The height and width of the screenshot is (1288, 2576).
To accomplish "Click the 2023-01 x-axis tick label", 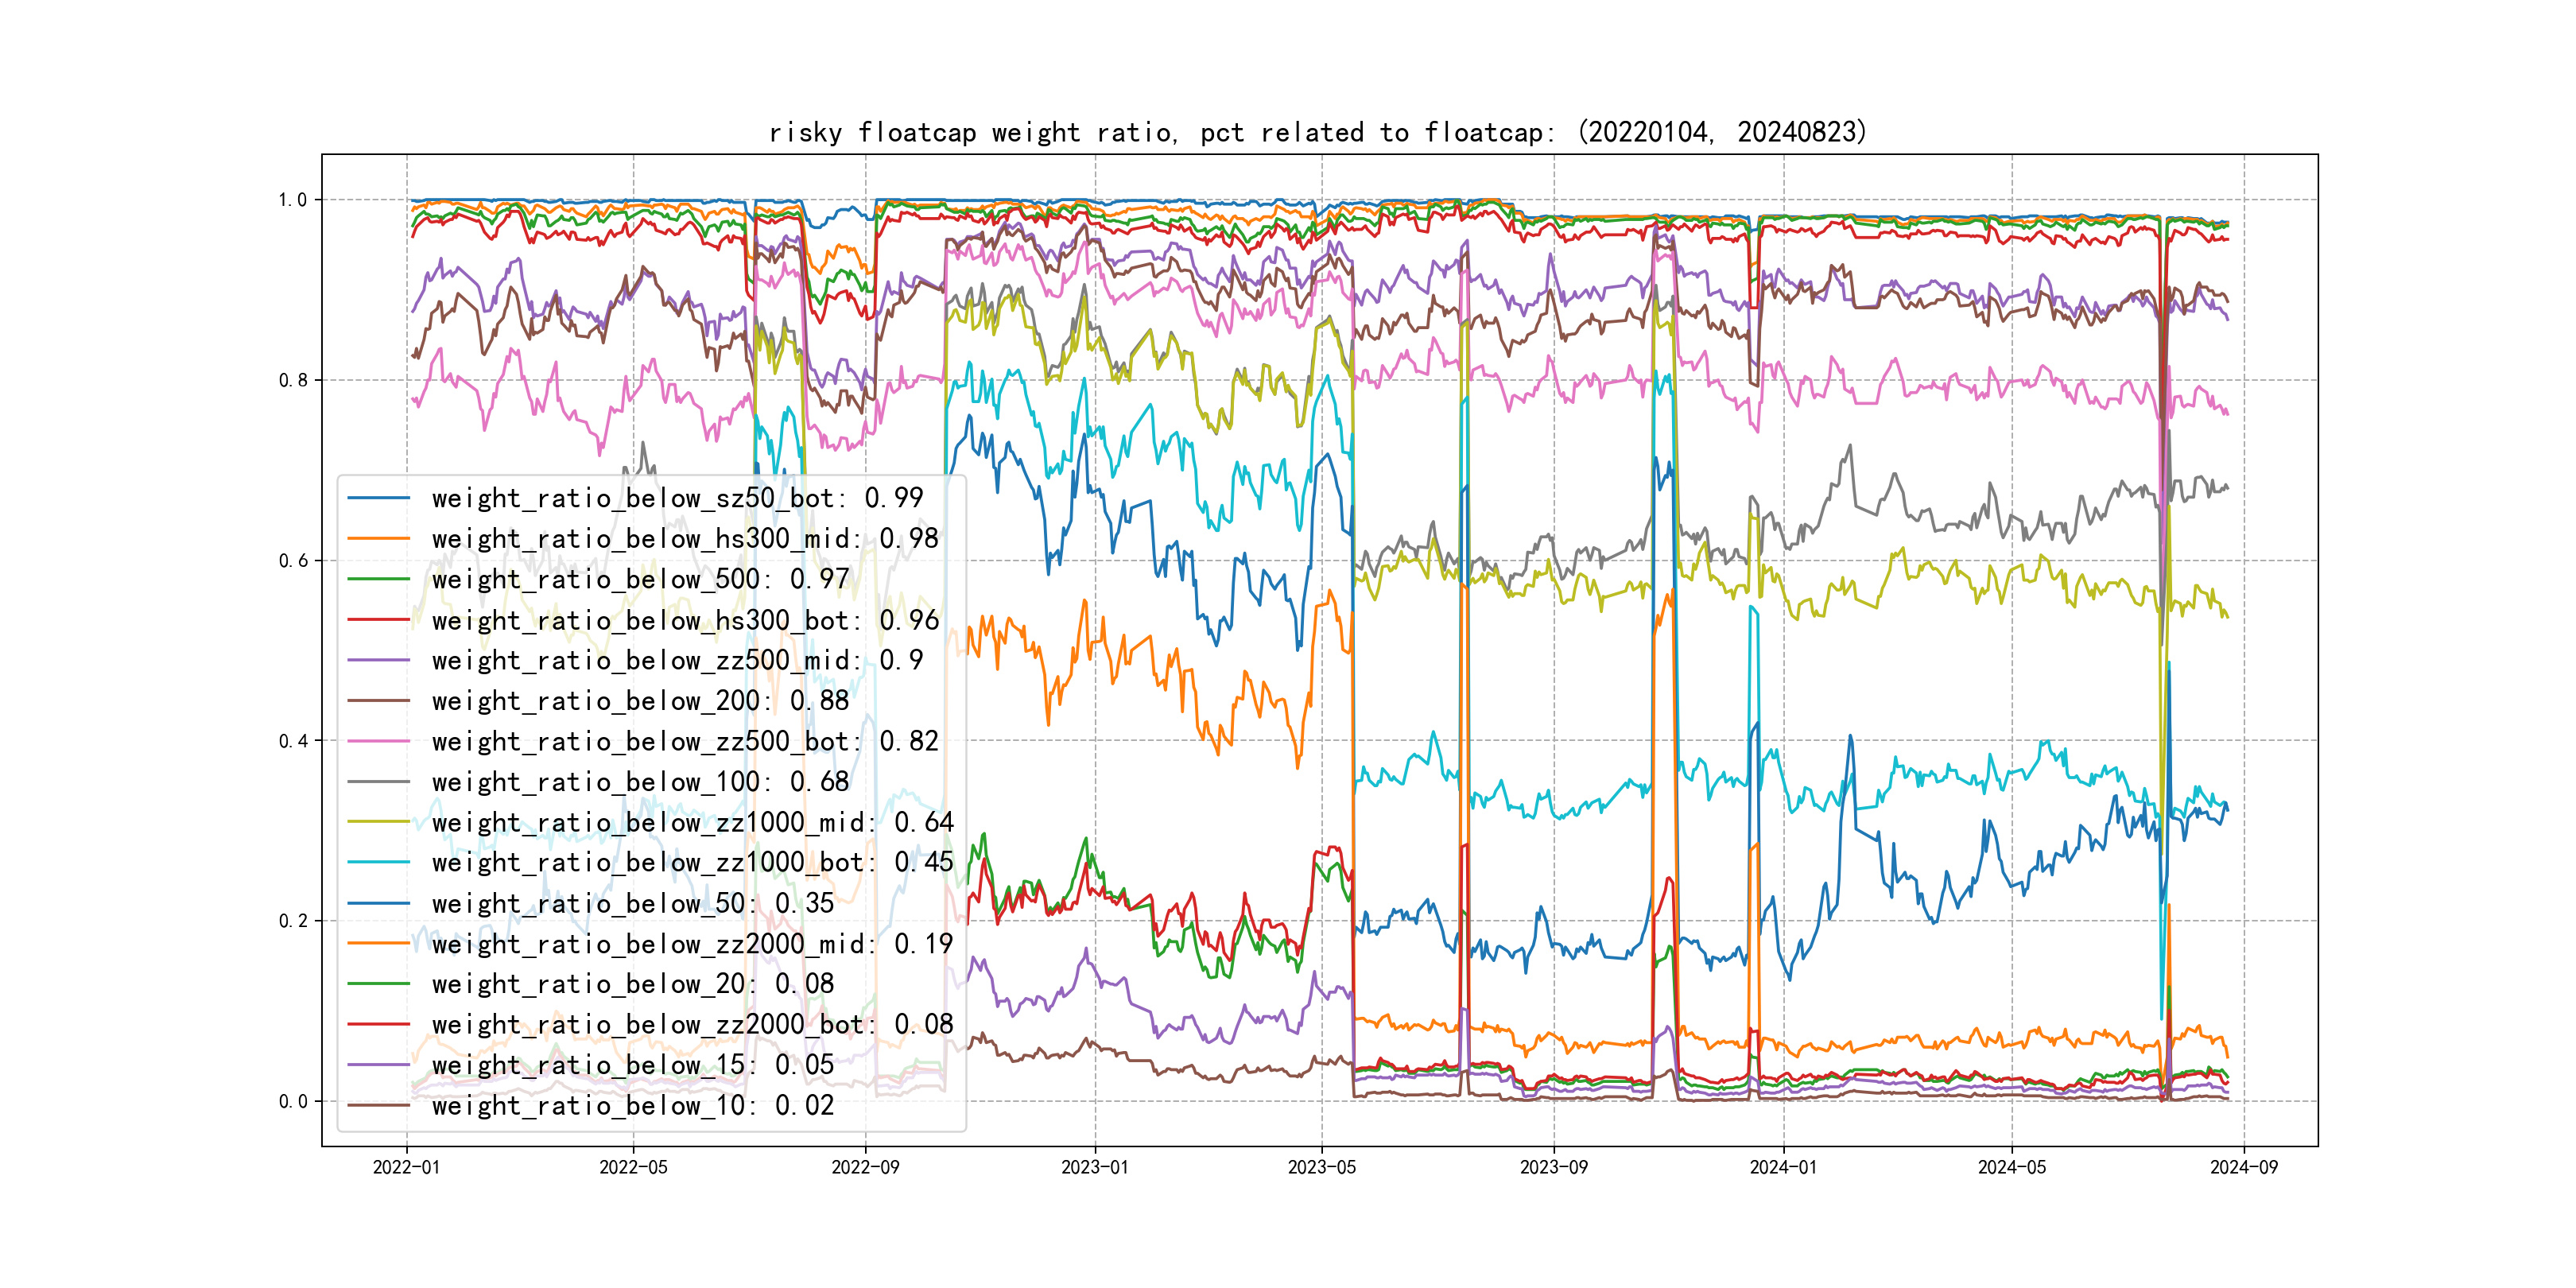I will pos(1094,1167).
